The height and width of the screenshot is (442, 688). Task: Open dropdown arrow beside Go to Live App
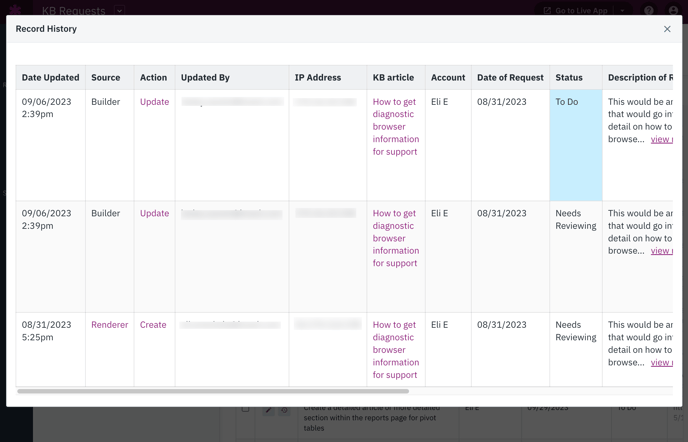click(x=623, y=10)
